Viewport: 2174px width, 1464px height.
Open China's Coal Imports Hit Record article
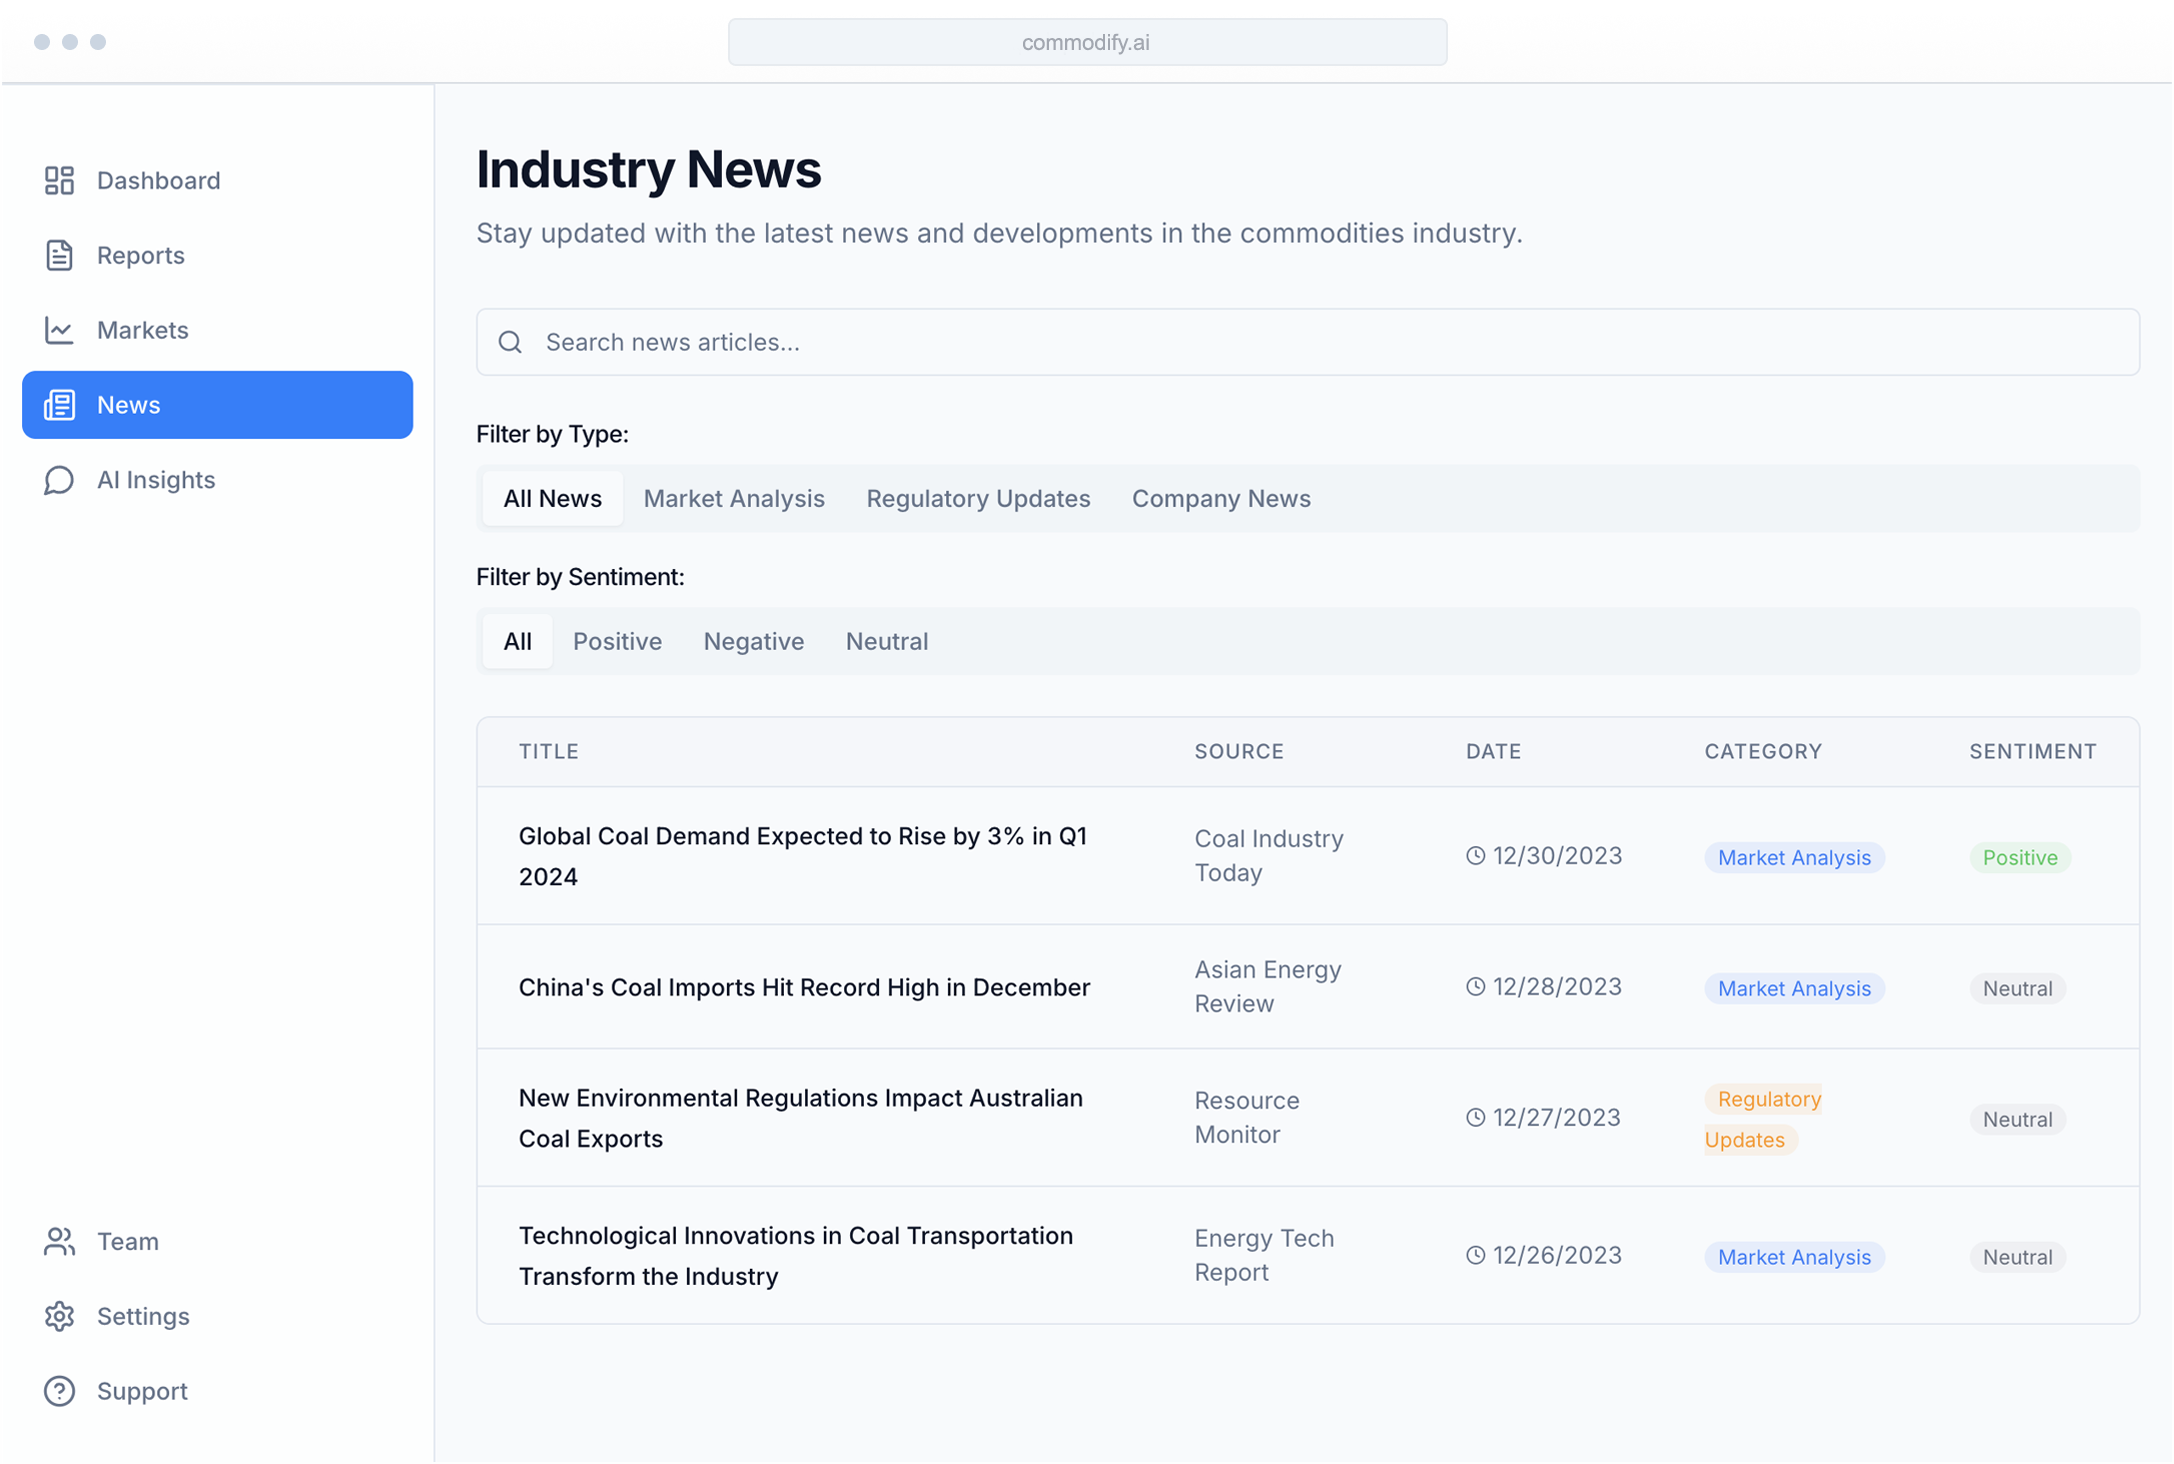point(803,987)
